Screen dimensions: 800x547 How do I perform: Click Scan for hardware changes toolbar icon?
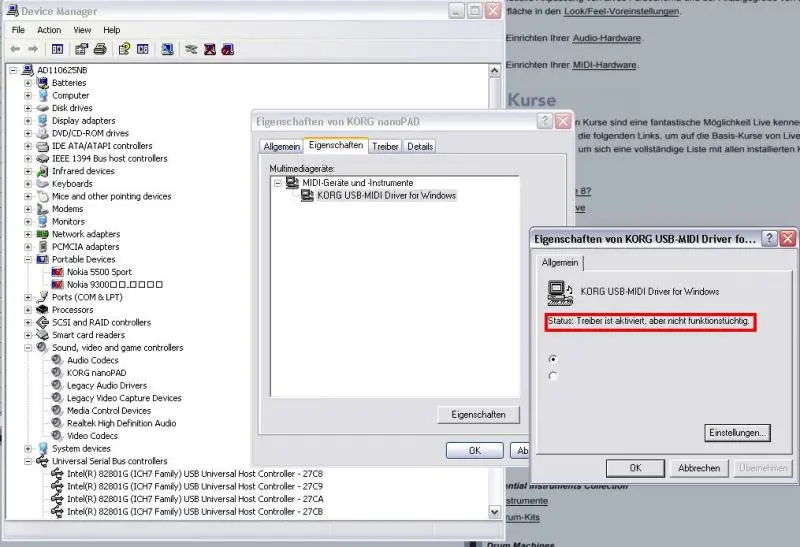(x=165, y=48)
